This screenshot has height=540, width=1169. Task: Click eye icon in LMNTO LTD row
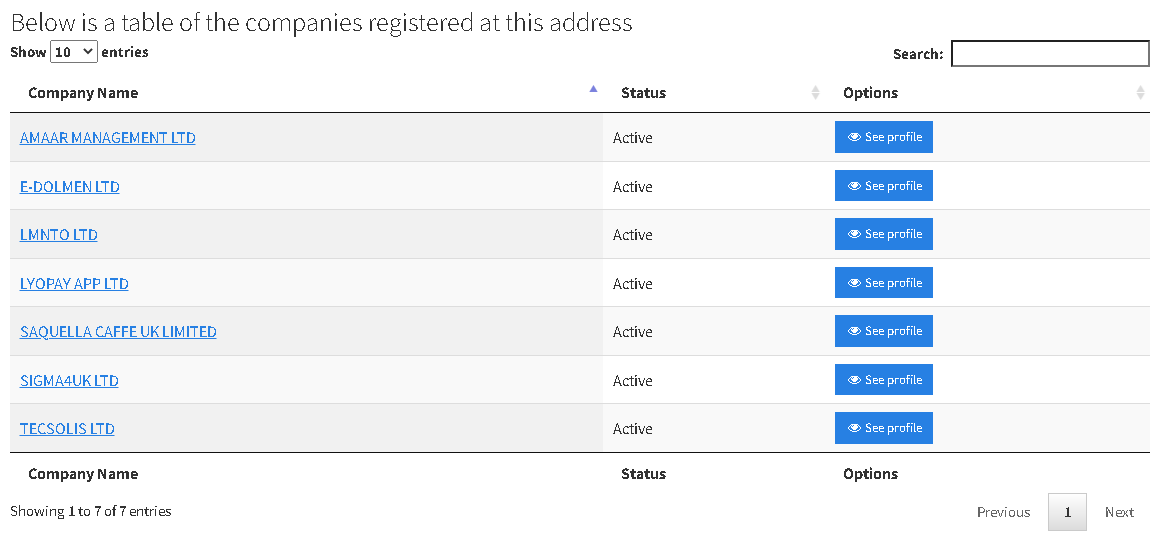point(855,234)
